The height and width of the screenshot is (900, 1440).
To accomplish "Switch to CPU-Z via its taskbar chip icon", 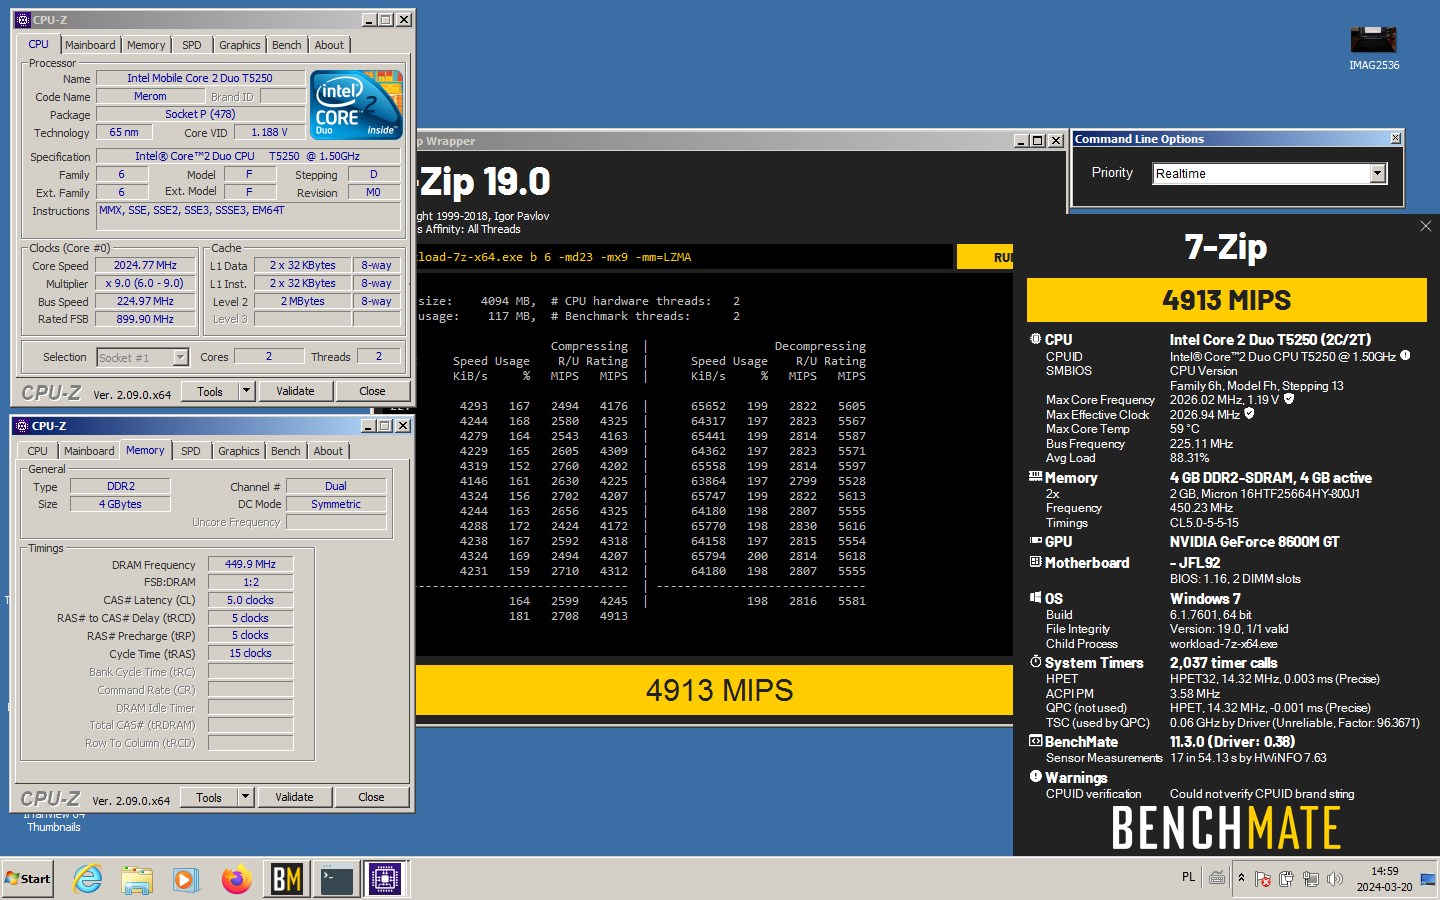I will [x=385, y=879].
